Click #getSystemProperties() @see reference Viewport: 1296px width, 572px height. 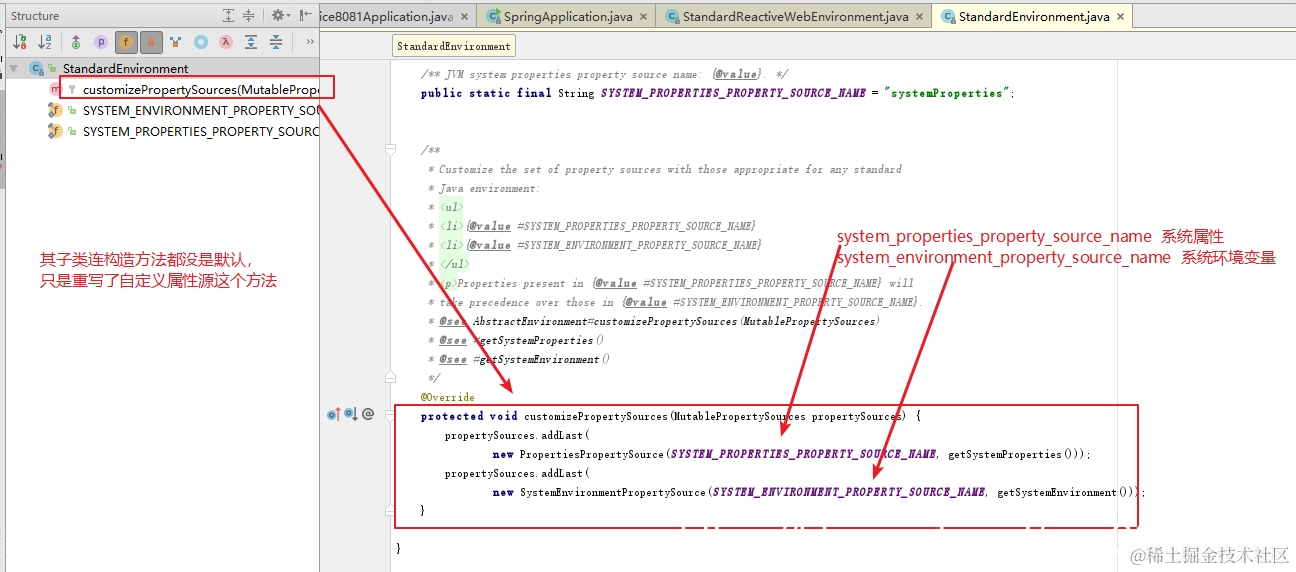(539, 340)
